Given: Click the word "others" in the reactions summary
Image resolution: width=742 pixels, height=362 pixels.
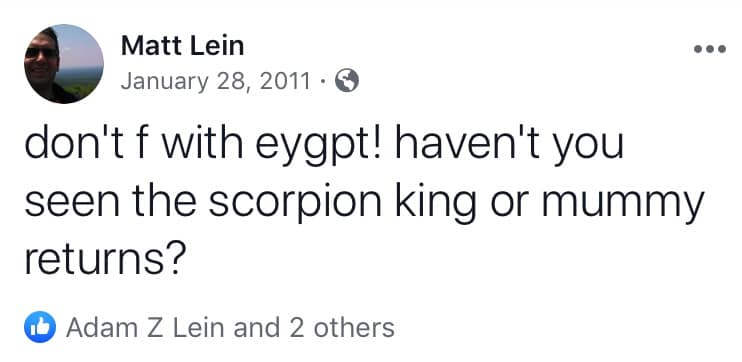Looking at the screenshot, I should tap(354, 327).
